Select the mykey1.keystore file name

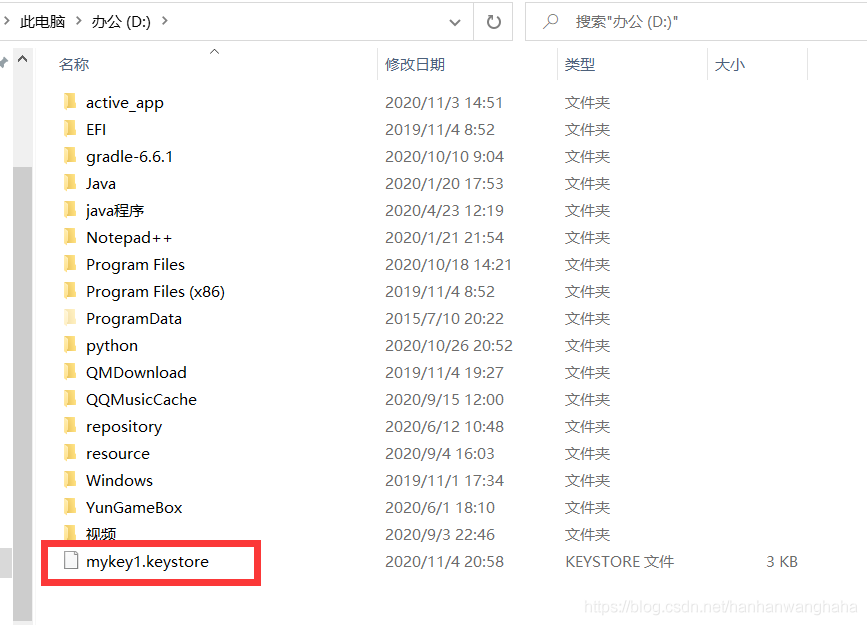point(147,562)
